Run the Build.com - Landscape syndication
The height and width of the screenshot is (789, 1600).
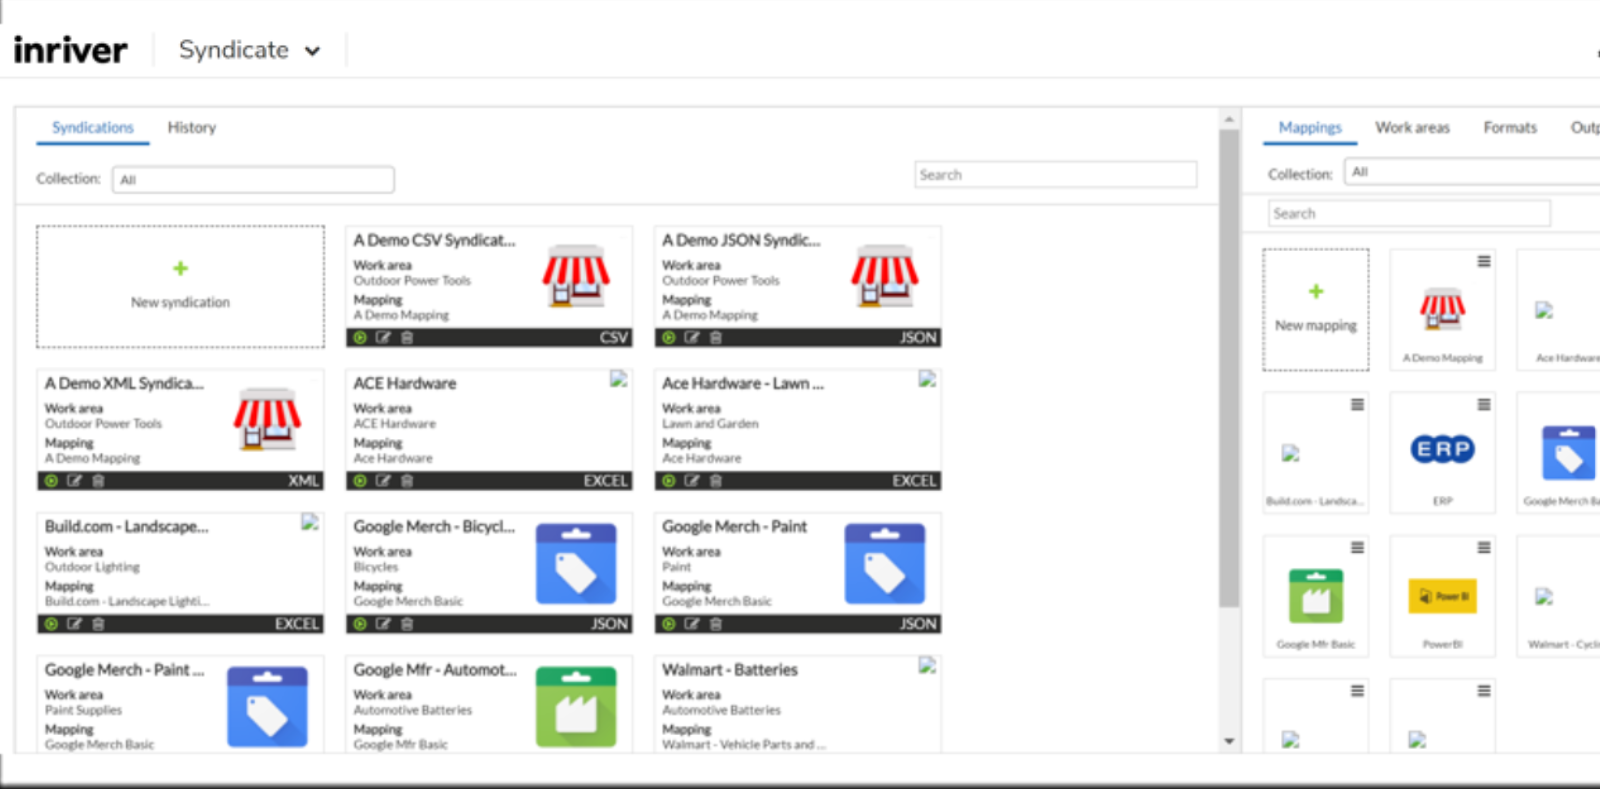(51, 624)
